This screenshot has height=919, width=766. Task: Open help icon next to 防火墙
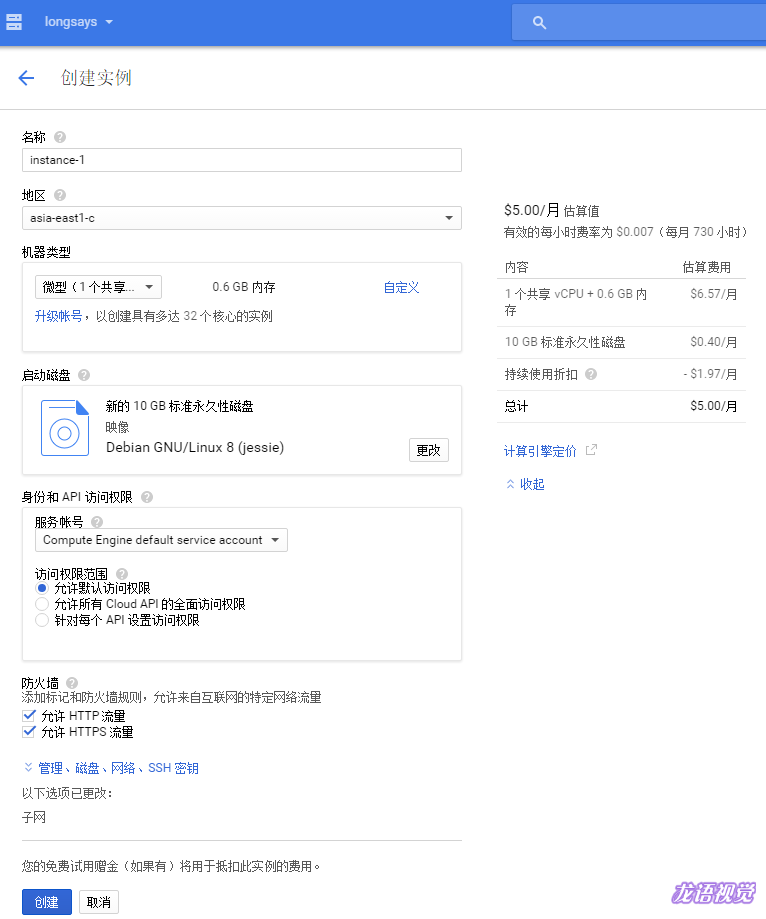tap(72, 683)
